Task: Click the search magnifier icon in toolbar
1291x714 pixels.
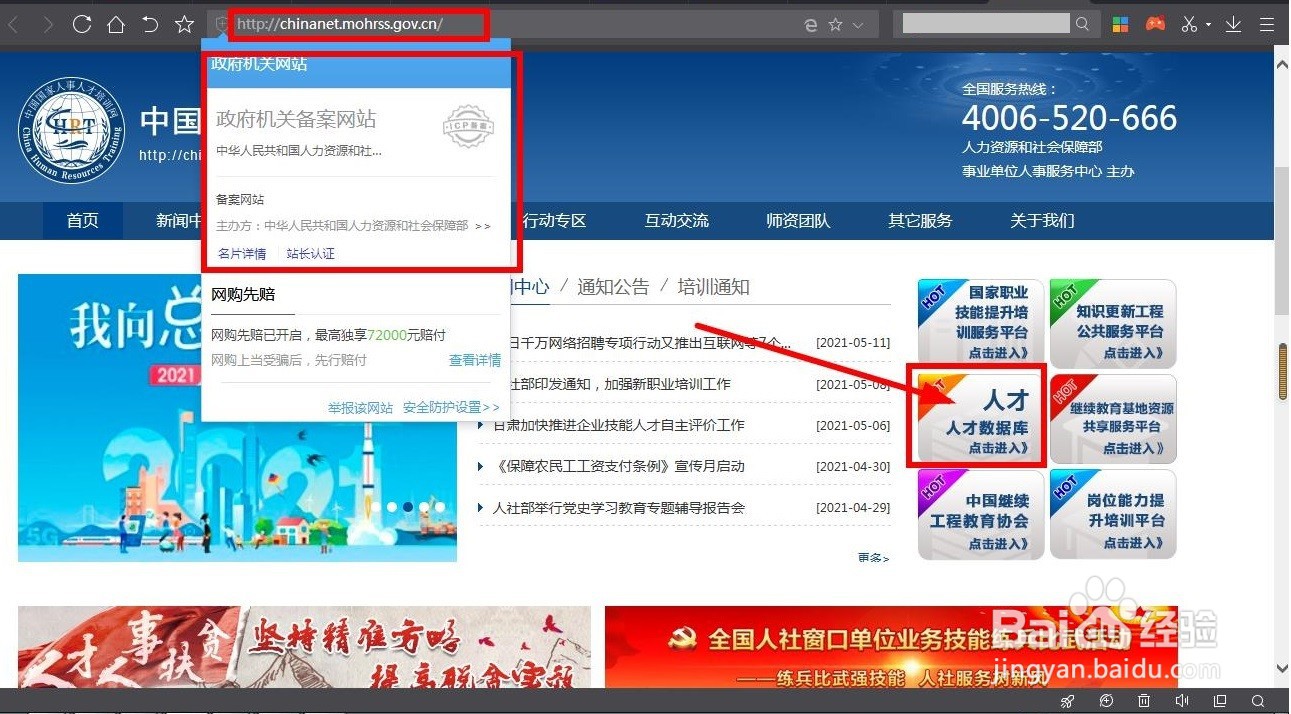Action: (x=1082, y=24)
